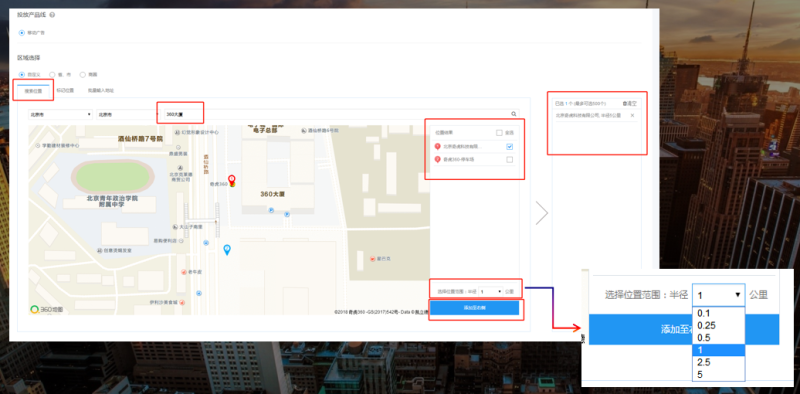800x394 pixels.
Task: Click the 区域选择 section heading
Action: coord(29,58)
